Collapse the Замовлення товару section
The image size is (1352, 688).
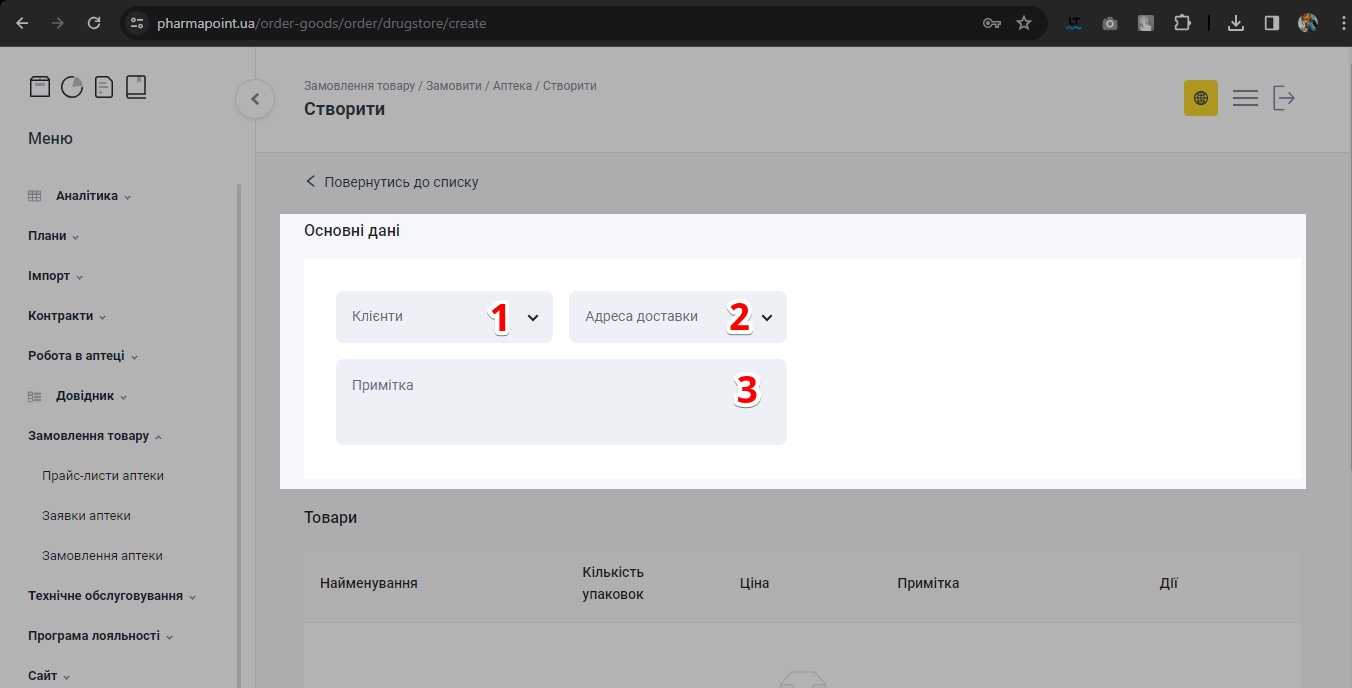tap(89, 436)
